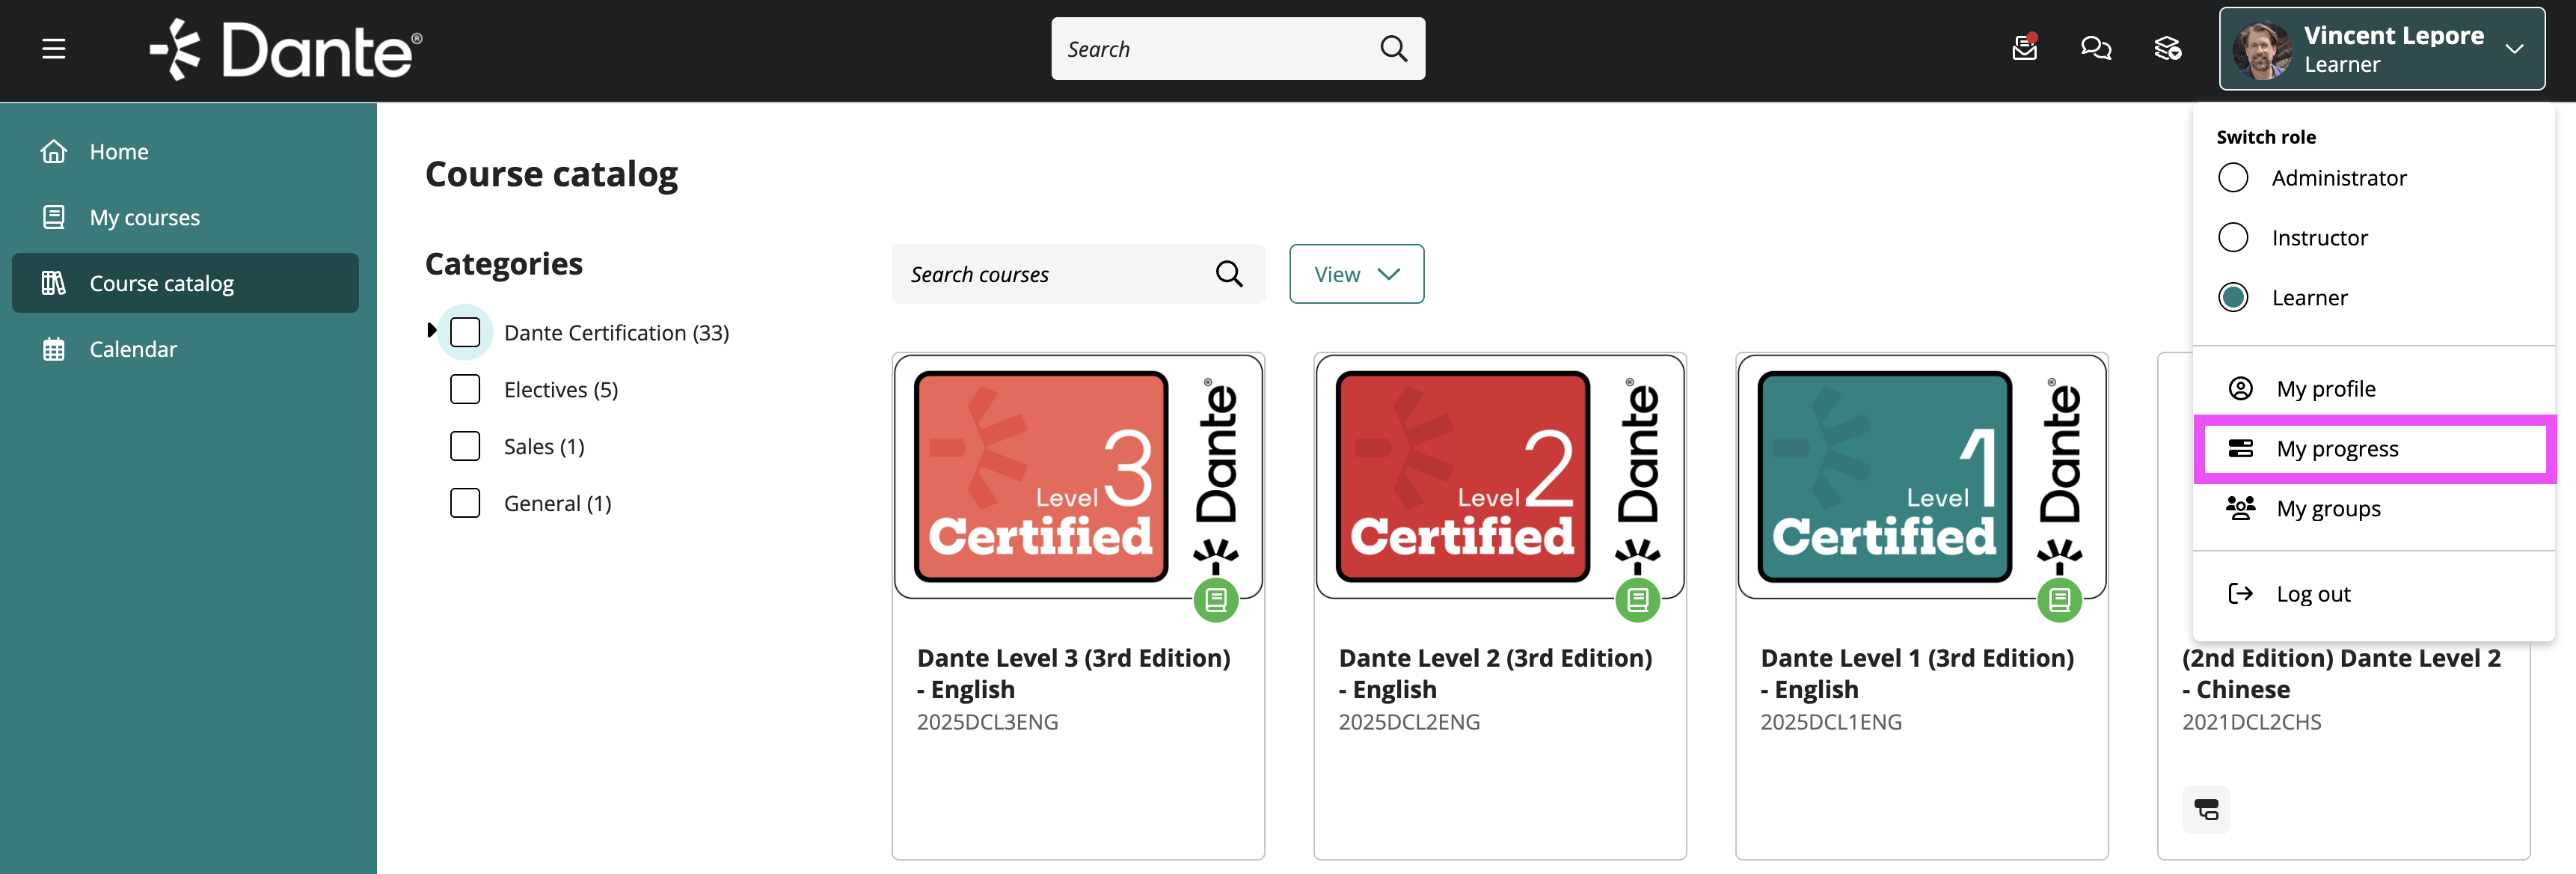Image resolution: width=2576 pixels, height=874 pixels.
Task: Open Calendar from the sidebar
Action: 132,349
